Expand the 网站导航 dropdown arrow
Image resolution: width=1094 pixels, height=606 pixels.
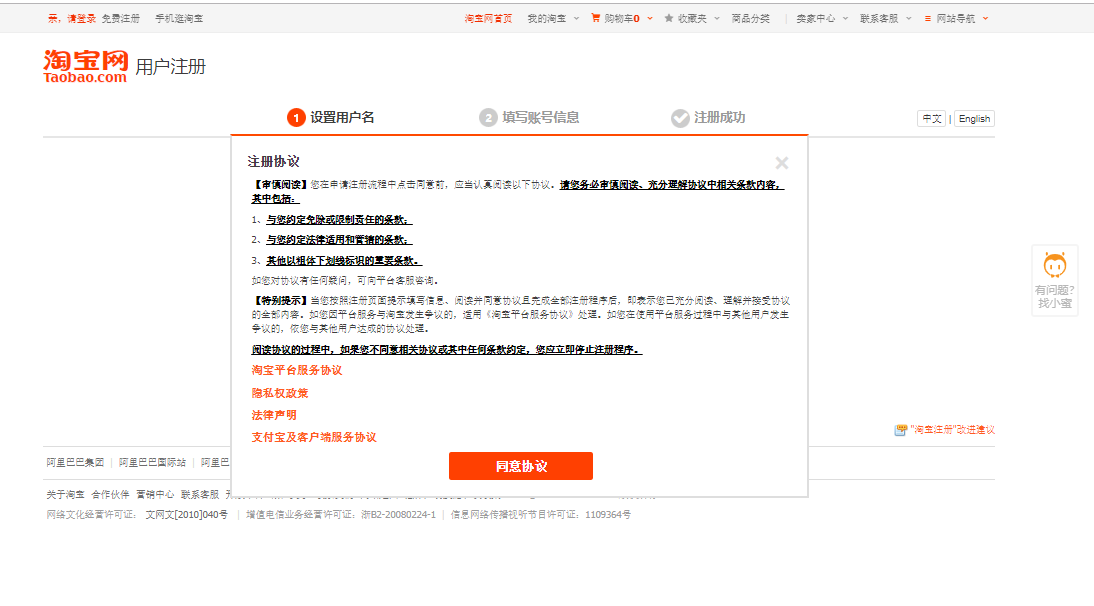[985, 19]
